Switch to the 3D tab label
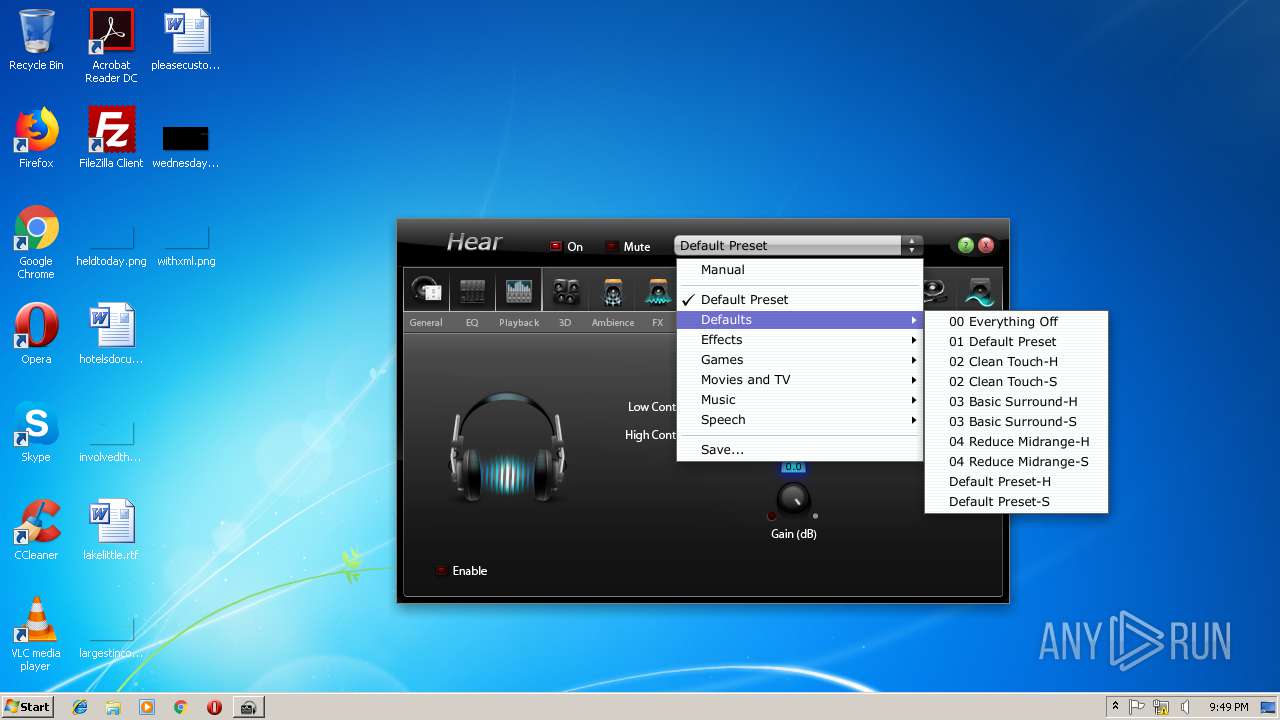Screen dimensions: 1280x720 [x=565, y=323]
